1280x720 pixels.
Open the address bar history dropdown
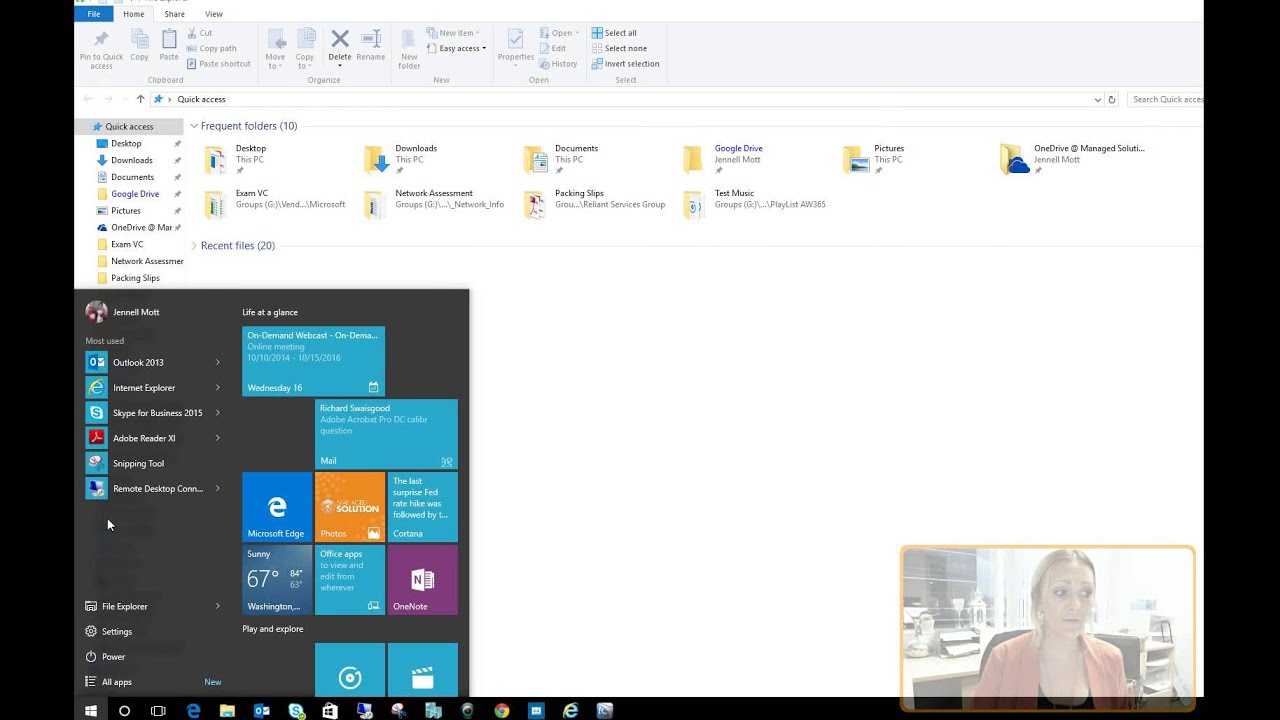click(1097, 99)
